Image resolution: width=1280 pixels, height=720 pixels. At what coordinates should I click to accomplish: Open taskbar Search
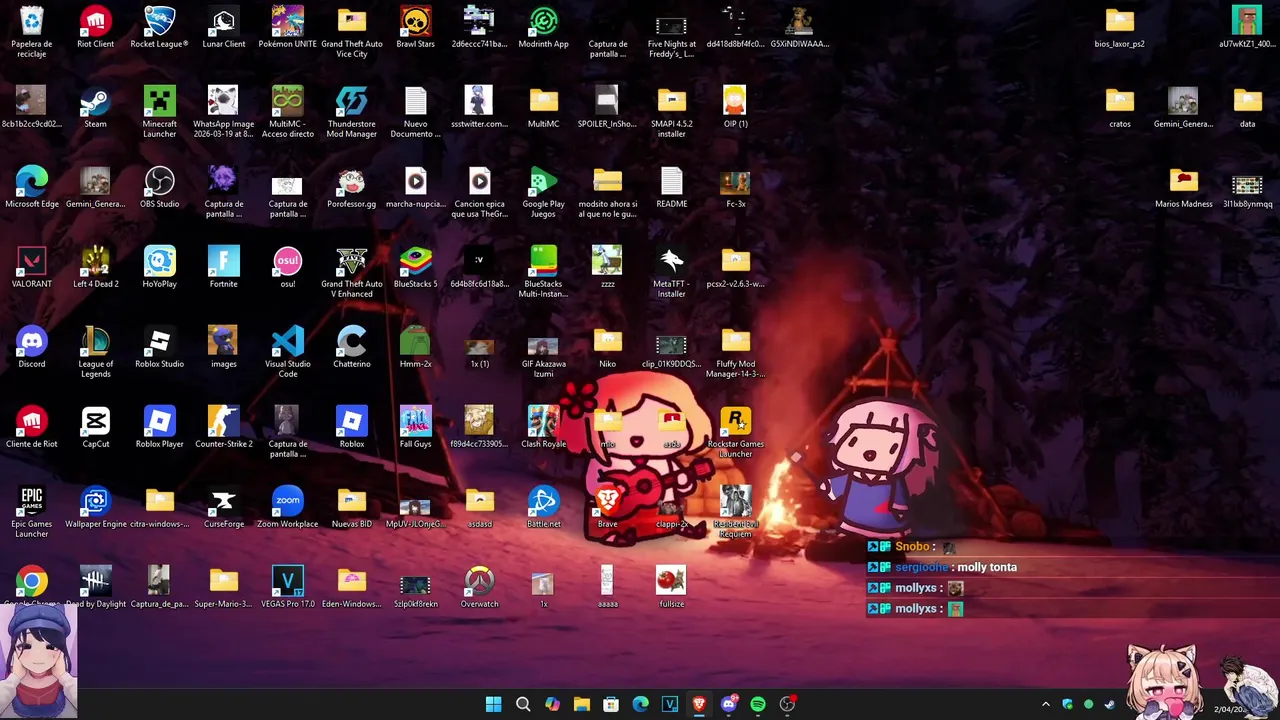(523, 704)
